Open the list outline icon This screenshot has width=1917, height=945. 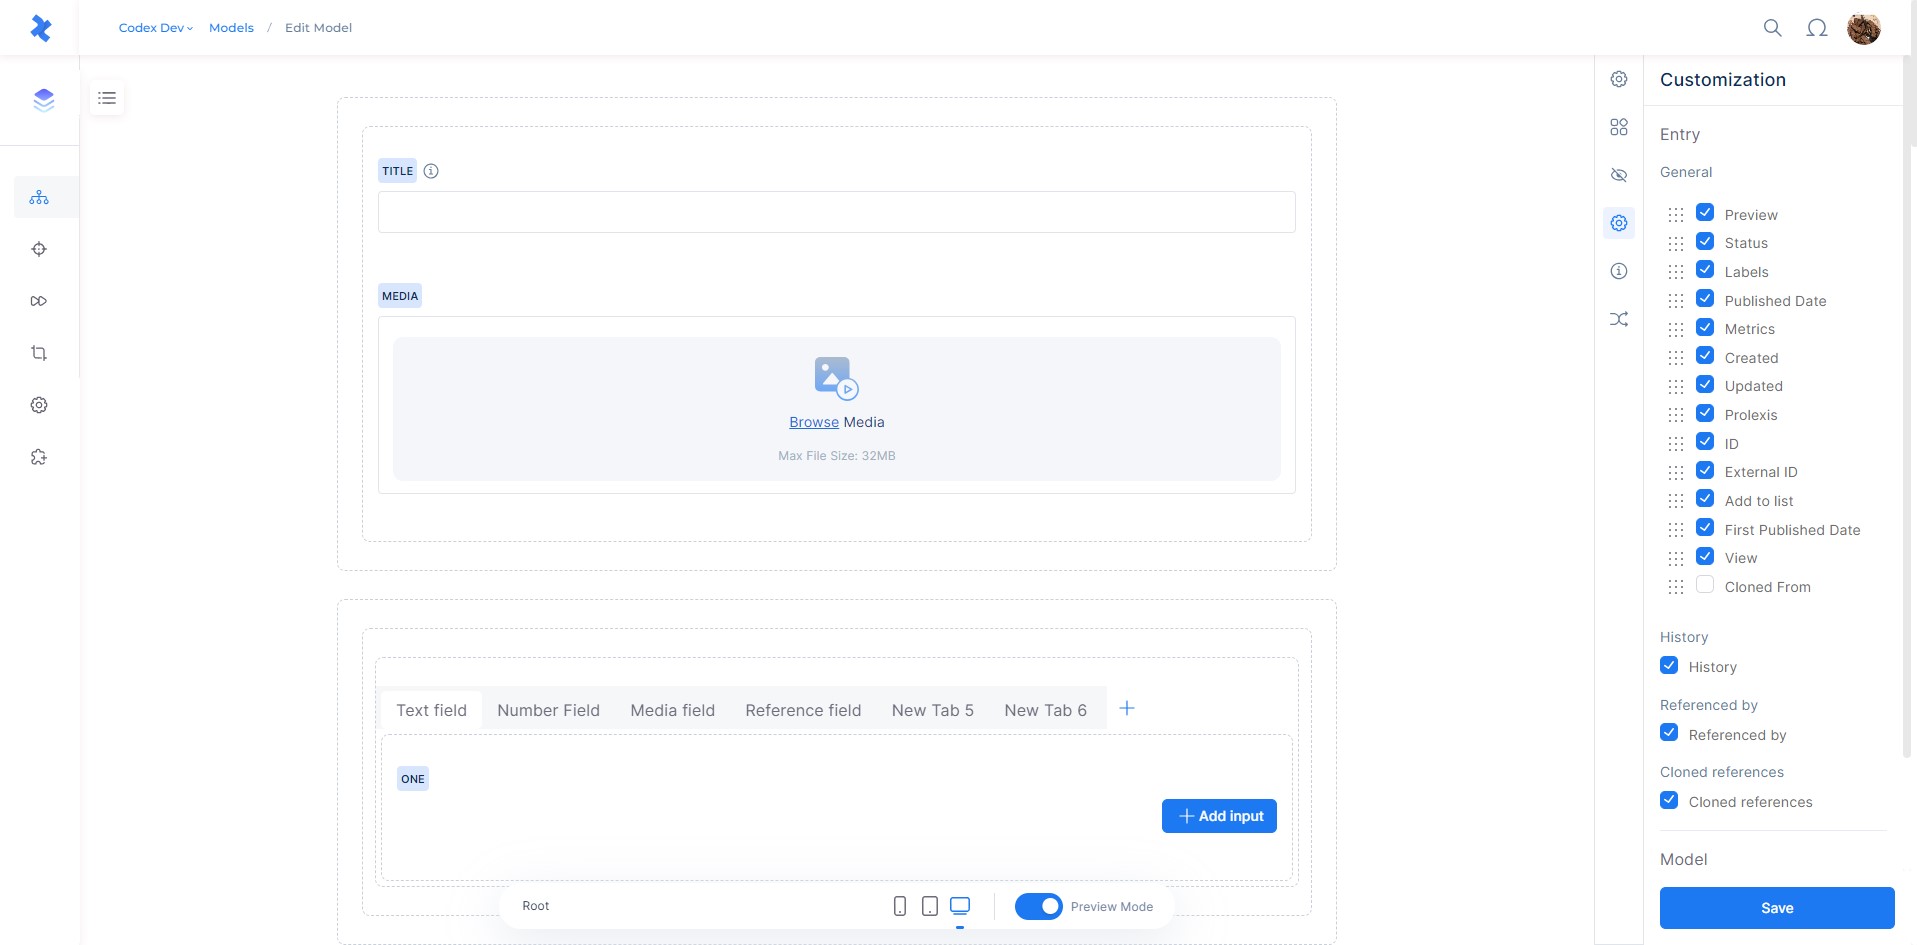click(x=107, y=98)
